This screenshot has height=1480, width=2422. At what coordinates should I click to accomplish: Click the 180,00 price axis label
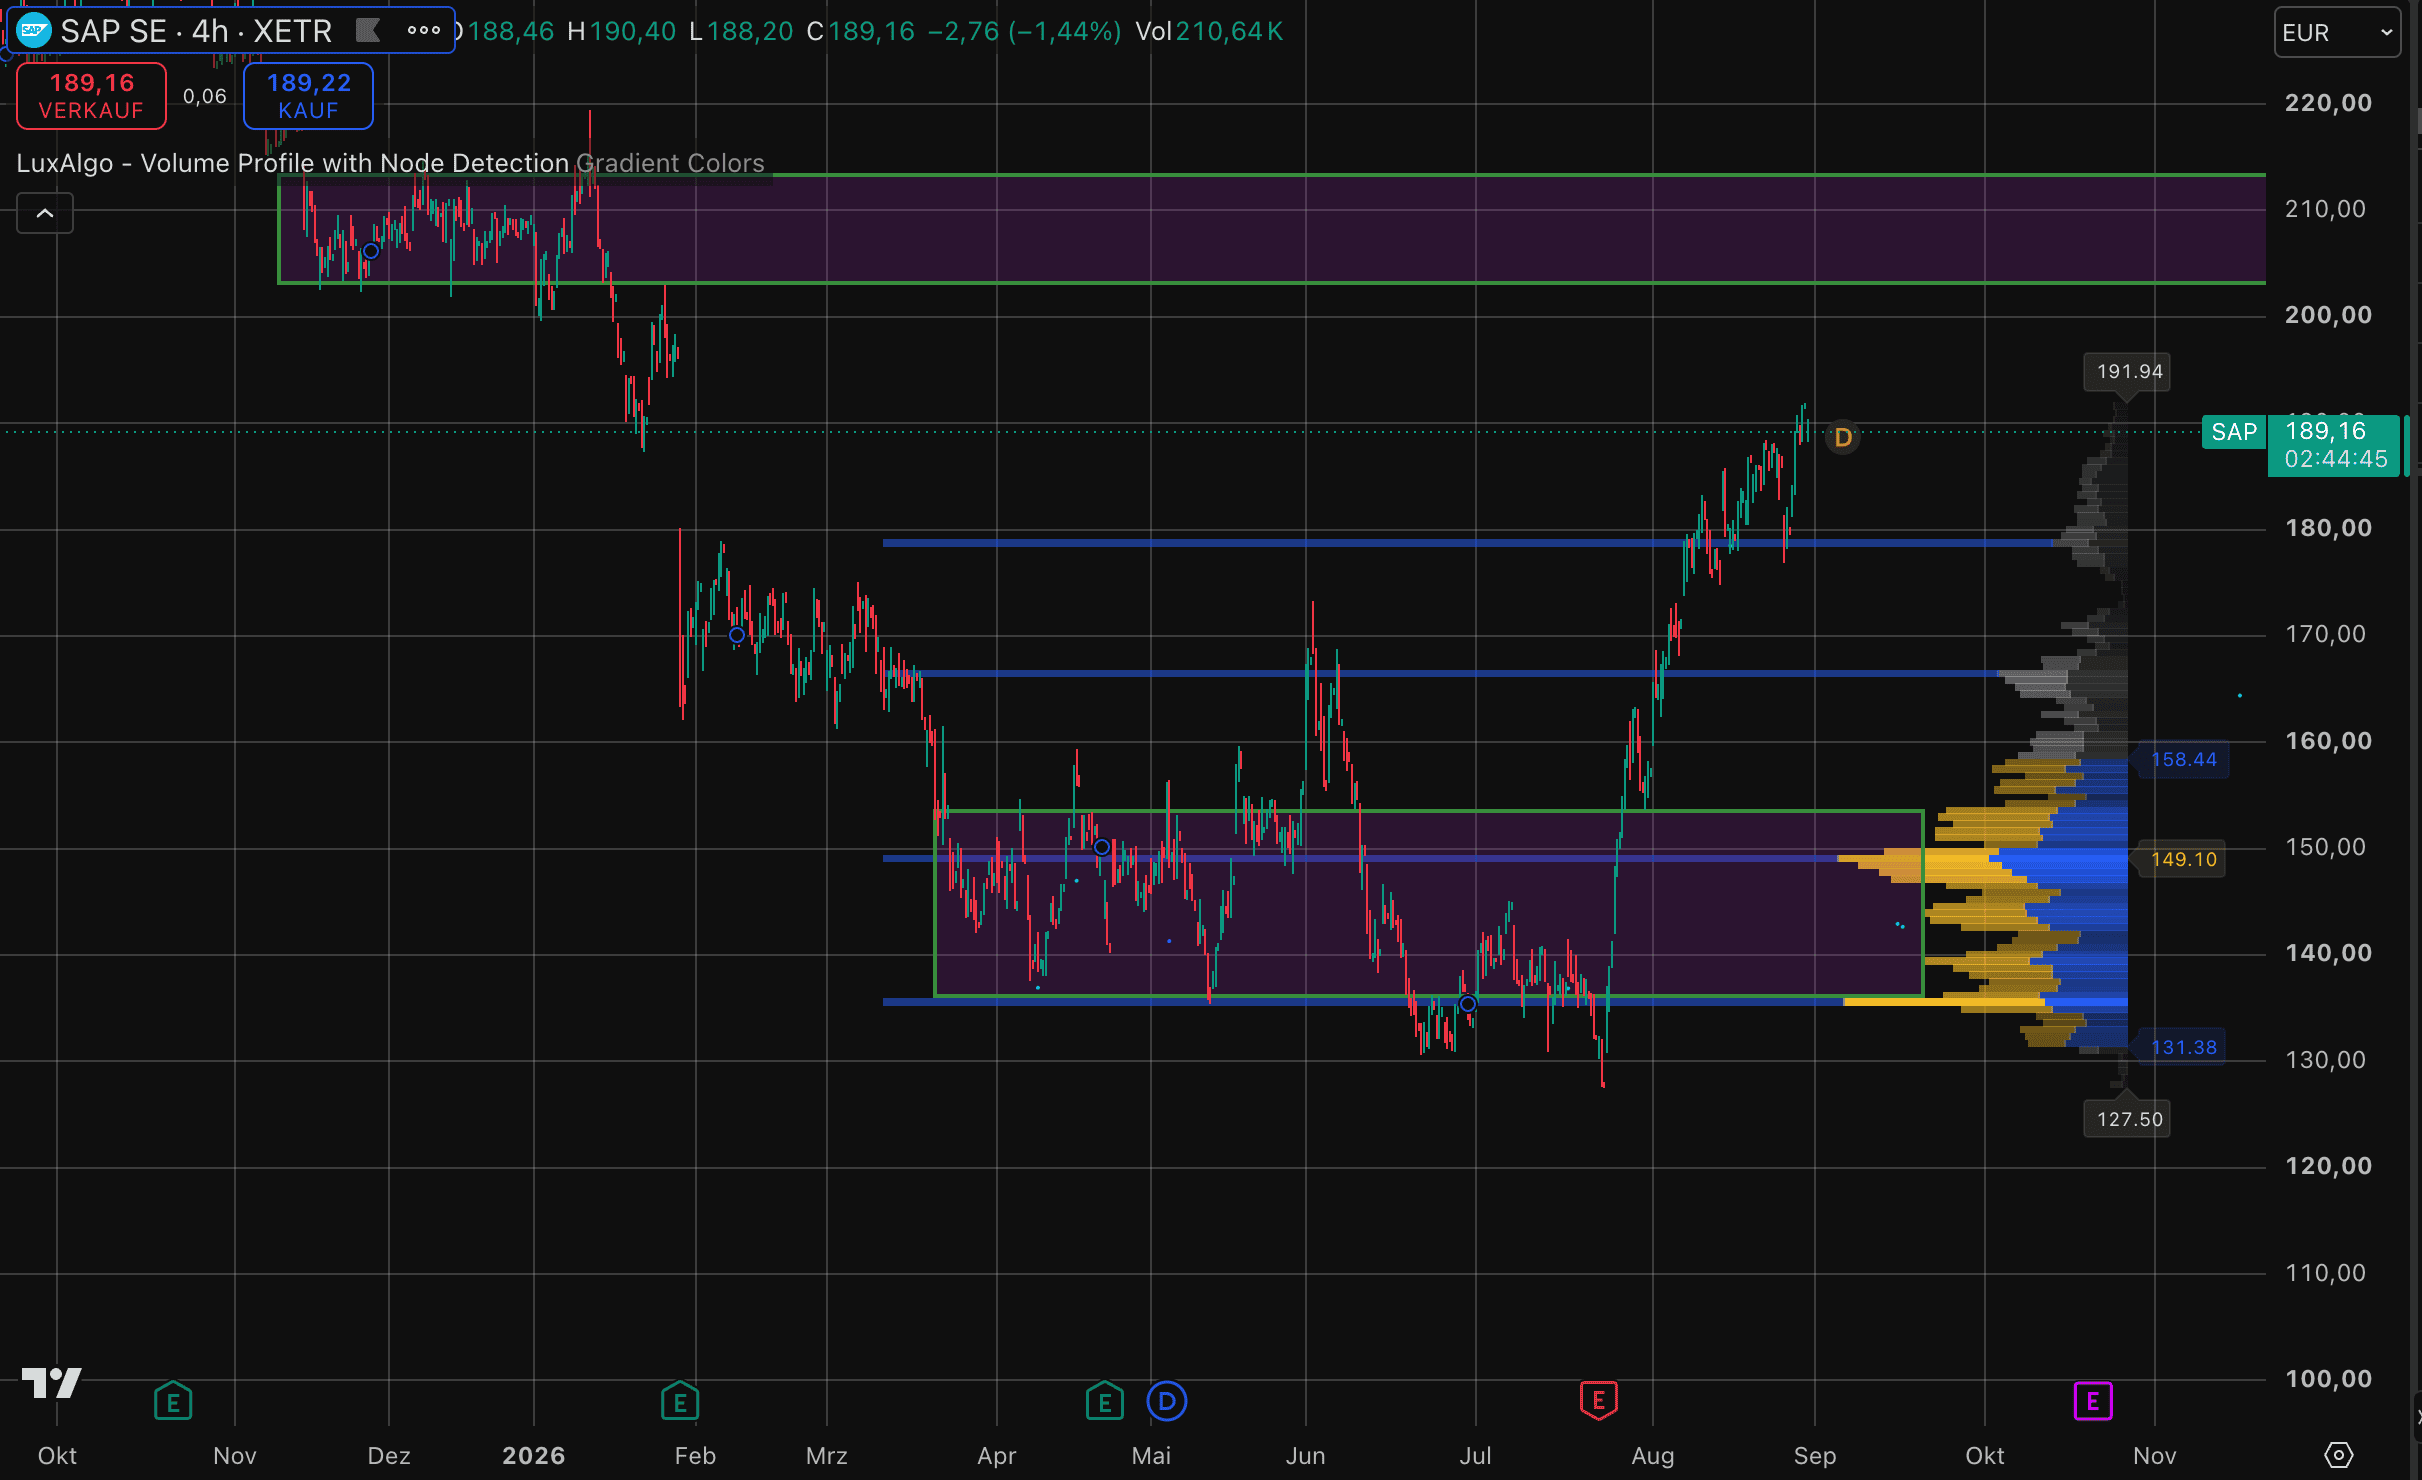[x=2328, y=528]
